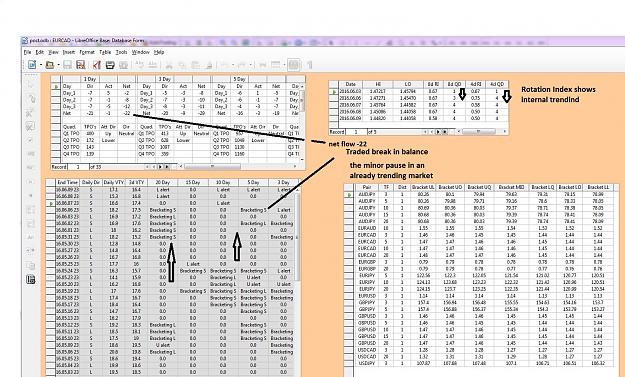625x377 pixels.
Task: Click the Export as PDF toolbar icon
Action: click(97, 65)
